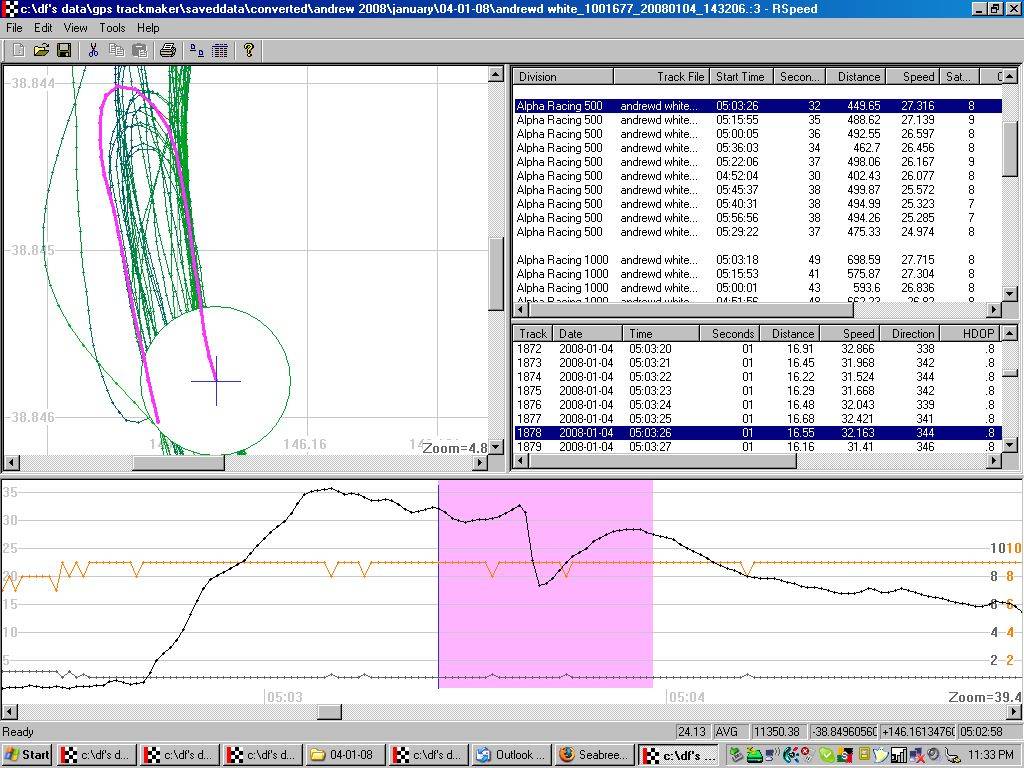Click the New document toolbar icon
The height and width of the screenshot is (768, 1024).
pos(18,50)
